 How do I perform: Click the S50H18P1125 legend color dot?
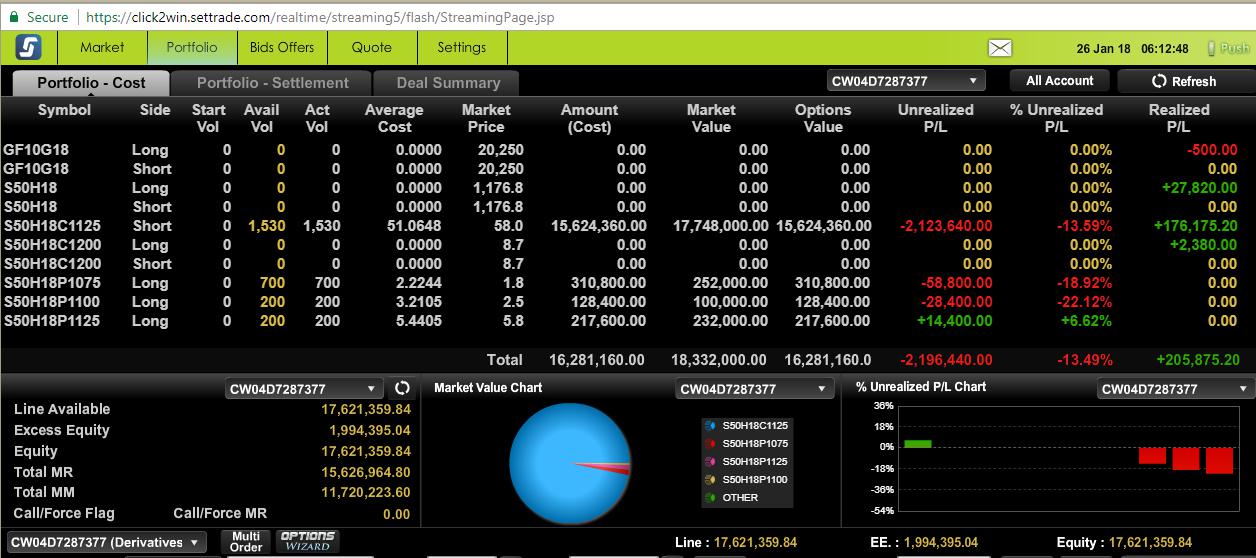710,461
